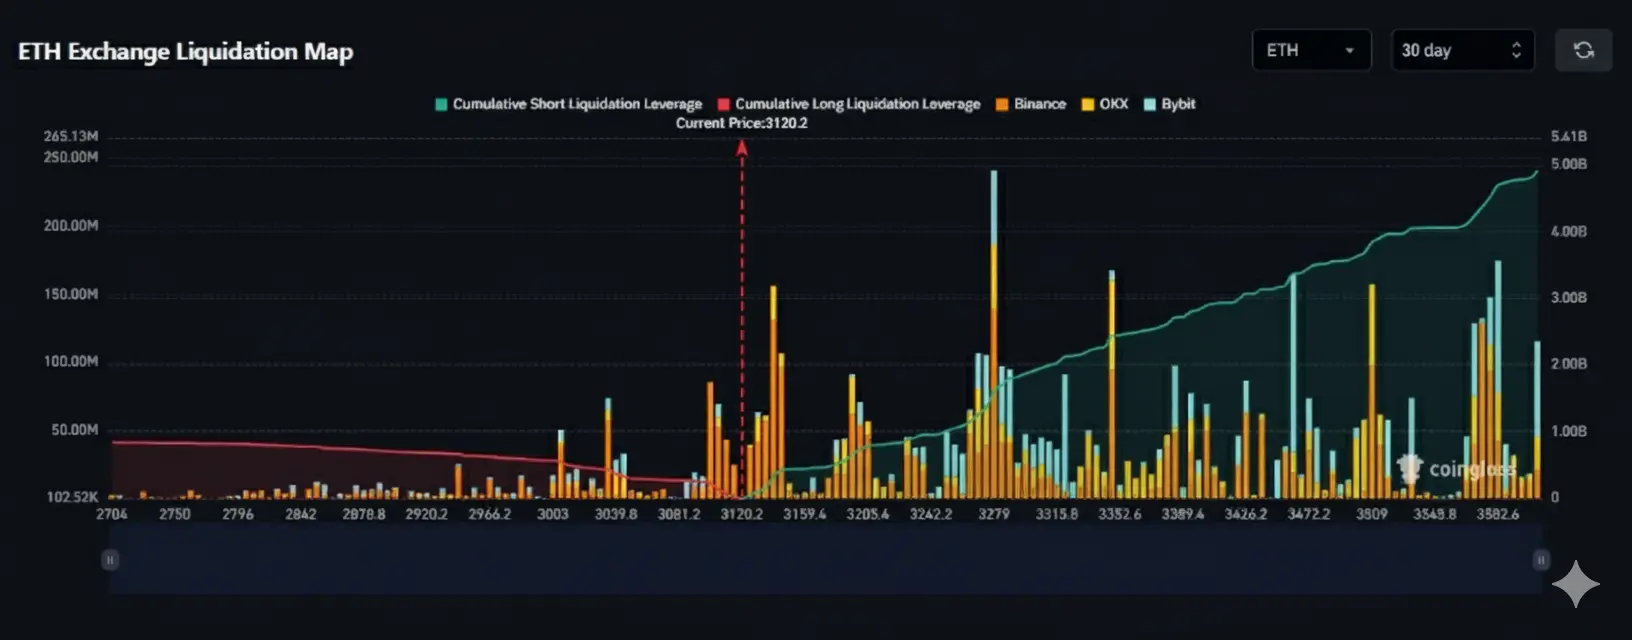The width and height of the screenshot is (1632, 640).
Task: Click the x-axis label 3472.2
Action: (x=1309, y=514)
